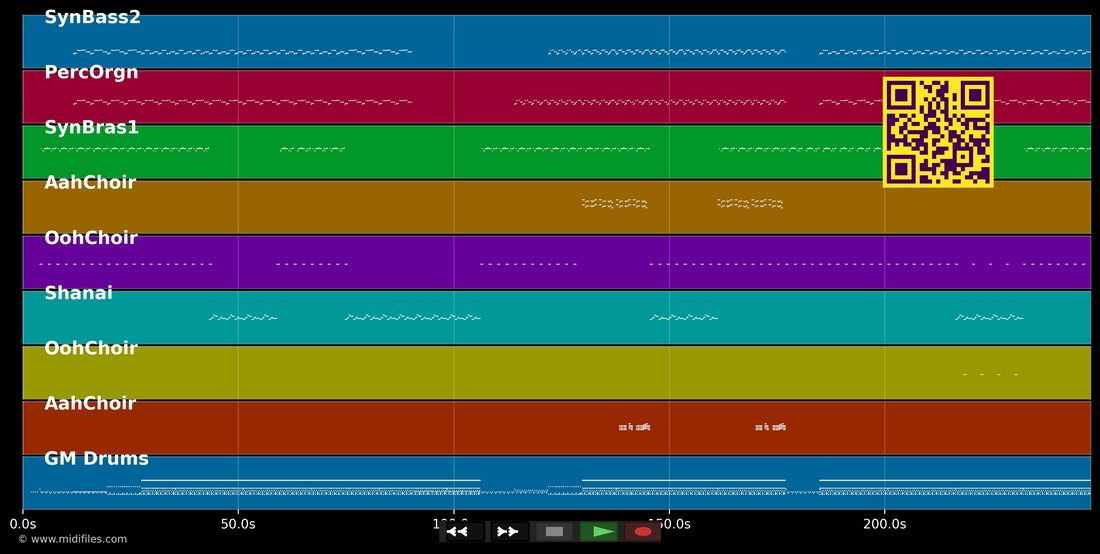This screenshot has height=554, width=1100.
Task: Select the AahChoir label on brown track
Action: point(90,182)
